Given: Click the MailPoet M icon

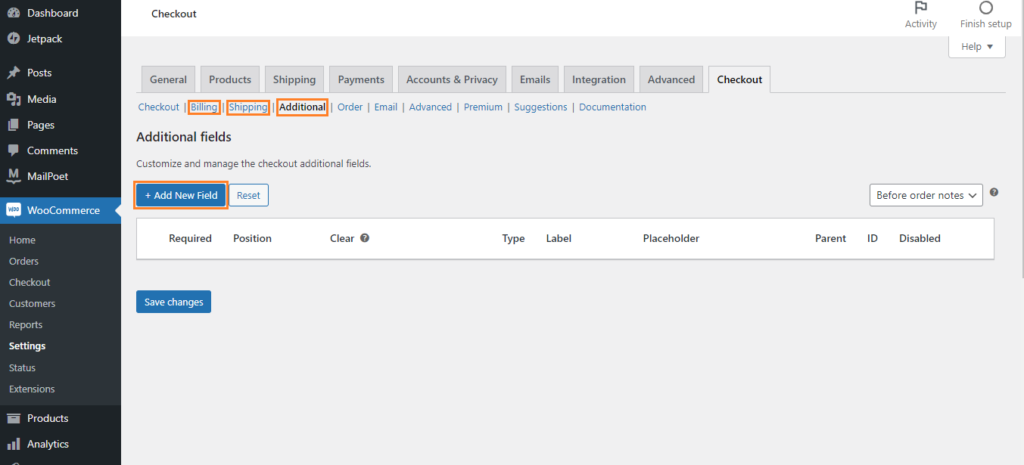Looking at the screenshot, I should click(x=13, y=176).
